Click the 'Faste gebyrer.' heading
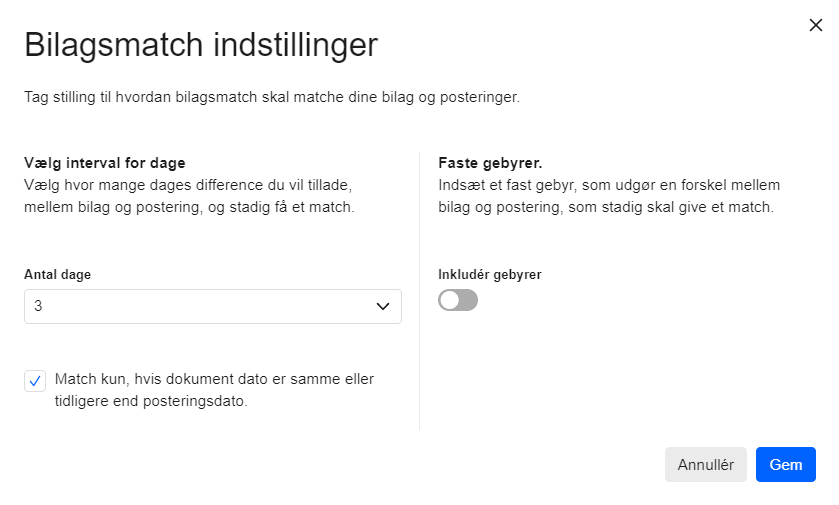 point(490,163)
